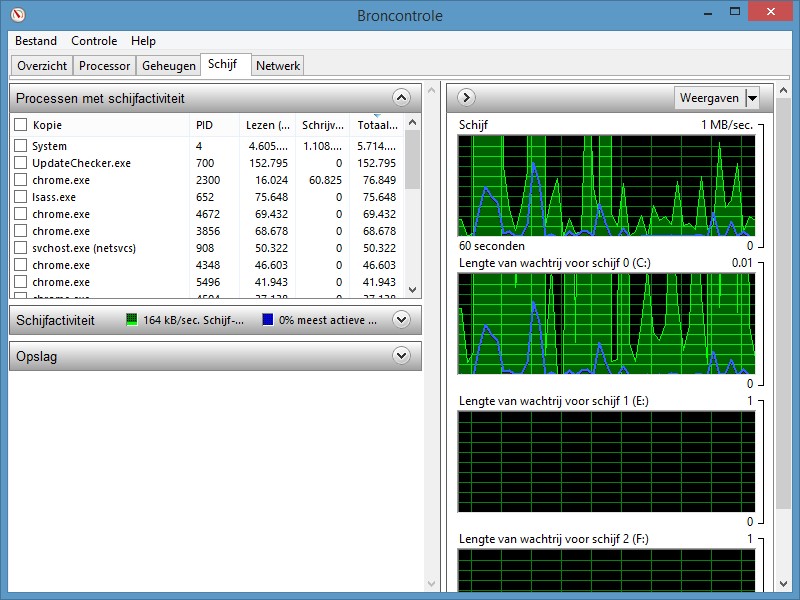Open the Bestand menu
This screenshot has height=600, width=800.
pos(36,41)
